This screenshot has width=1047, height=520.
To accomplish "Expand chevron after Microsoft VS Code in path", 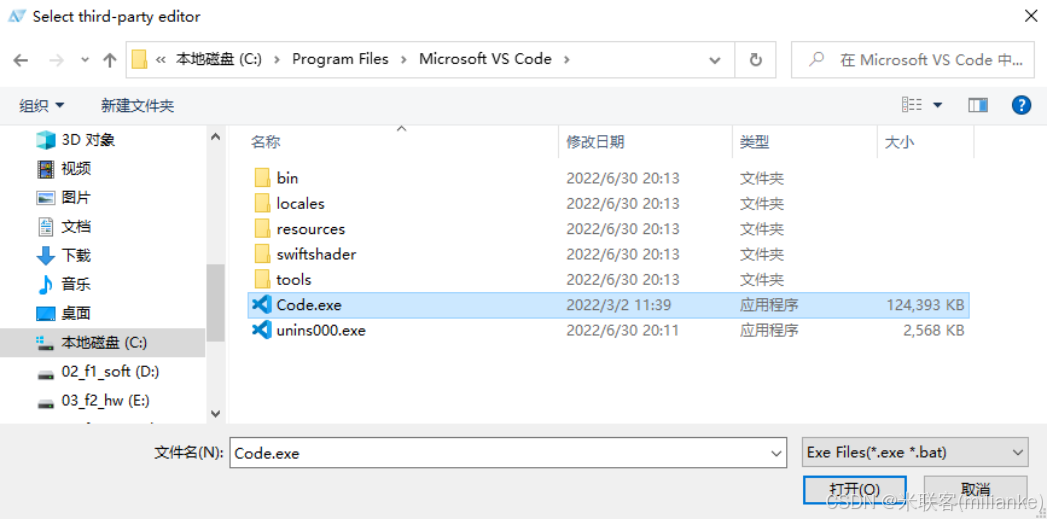I will 567,59.
